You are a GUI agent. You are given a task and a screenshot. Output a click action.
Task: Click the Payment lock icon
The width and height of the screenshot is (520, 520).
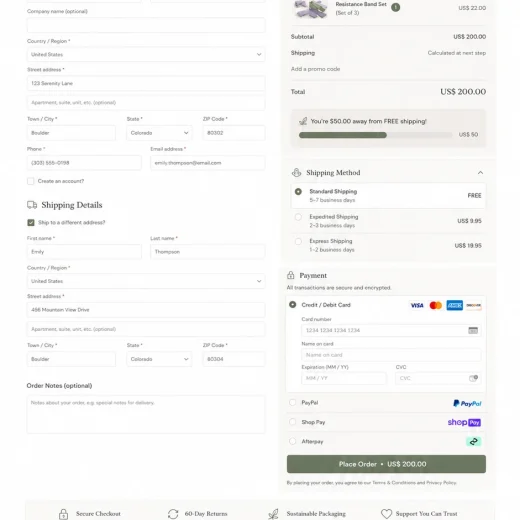point(291,275)
